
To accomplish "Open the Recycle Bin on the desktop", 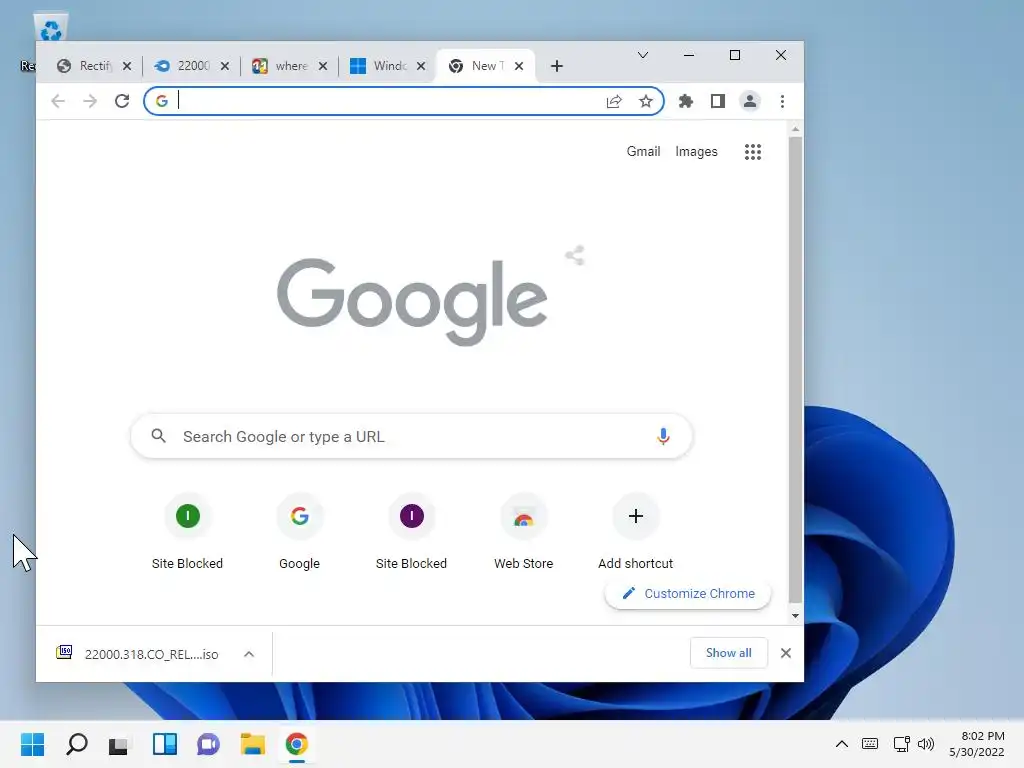I will [x=50, y=29].
